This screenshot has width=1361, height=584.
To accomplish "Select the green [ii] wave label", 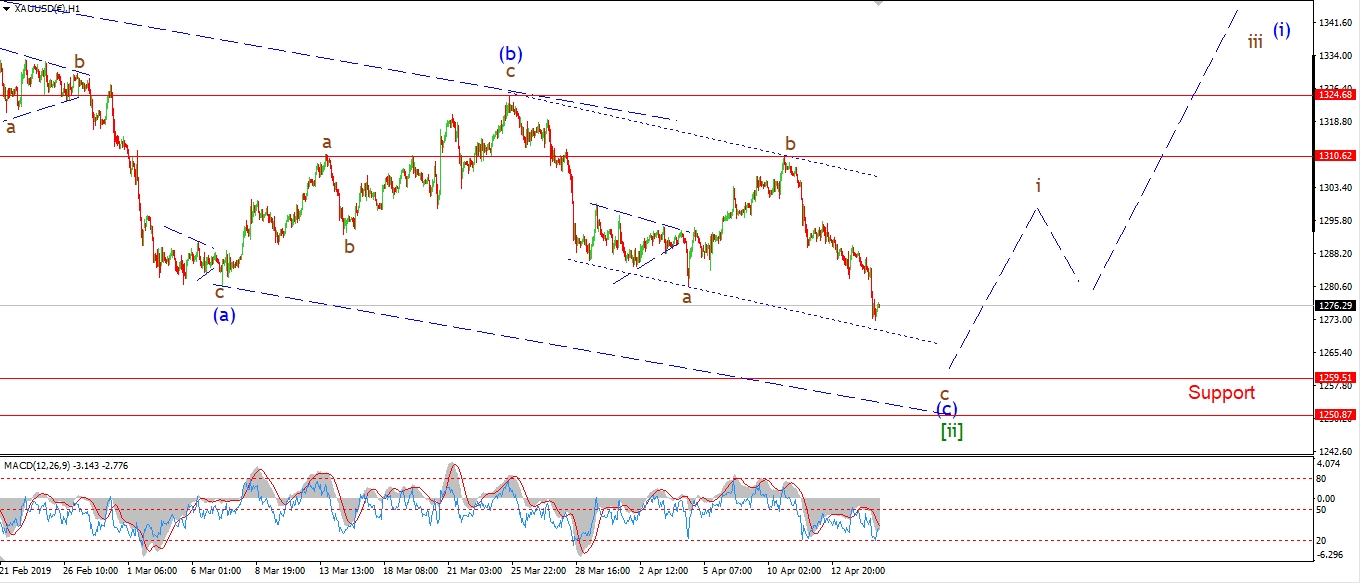I will (951, 431).
